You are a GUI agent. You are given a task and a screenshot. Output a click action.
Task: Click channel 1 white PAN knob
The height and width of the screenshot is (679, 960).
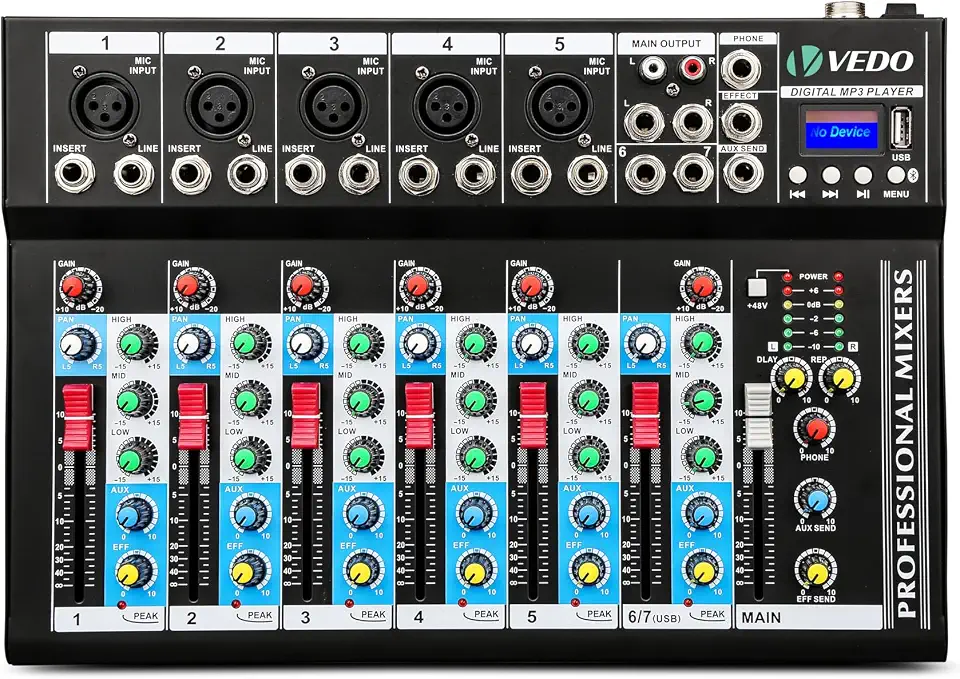point(72,345)
